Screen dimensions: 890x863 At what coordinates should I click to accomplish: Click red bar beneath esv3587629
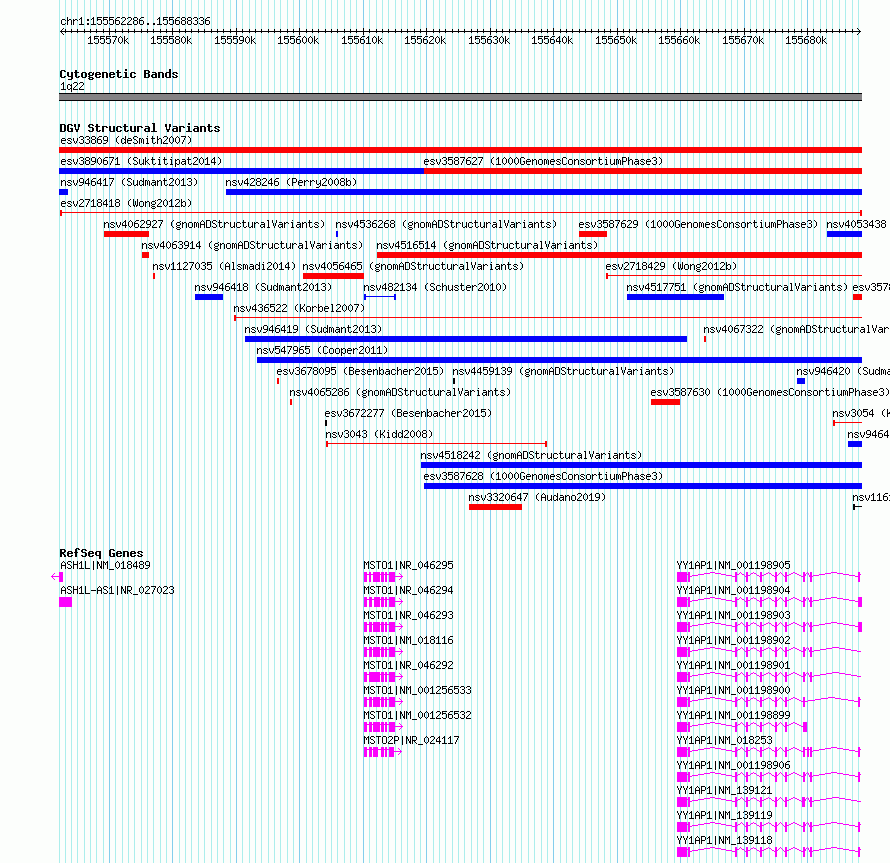[593, 234]
